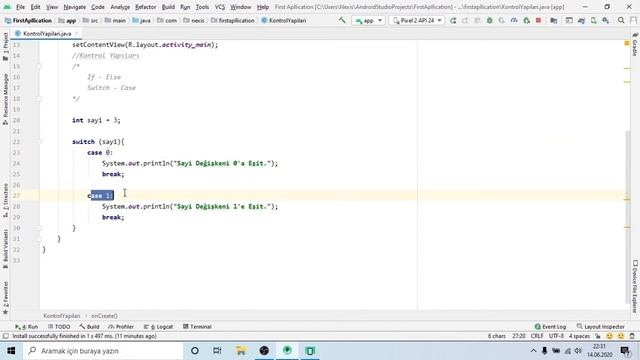Open the Layout Inspector panel

click(600, 327)
